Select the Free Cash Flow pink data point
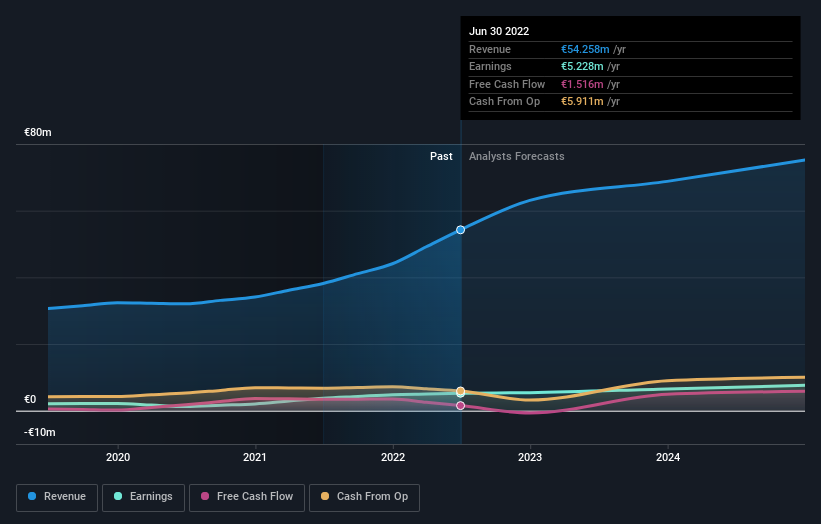The width and height of the screenshot is (821, 524). [460, 406]
